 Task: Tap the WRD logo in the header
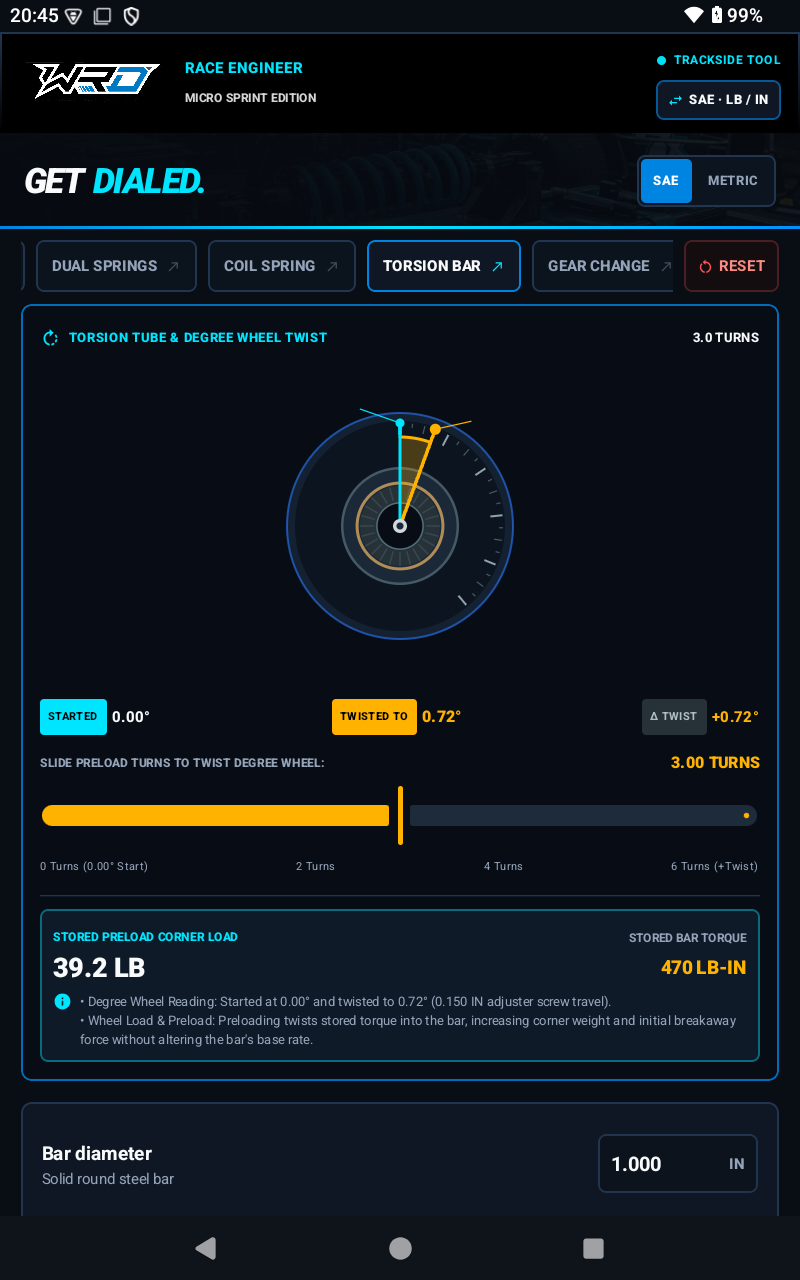tap(96, 81)
